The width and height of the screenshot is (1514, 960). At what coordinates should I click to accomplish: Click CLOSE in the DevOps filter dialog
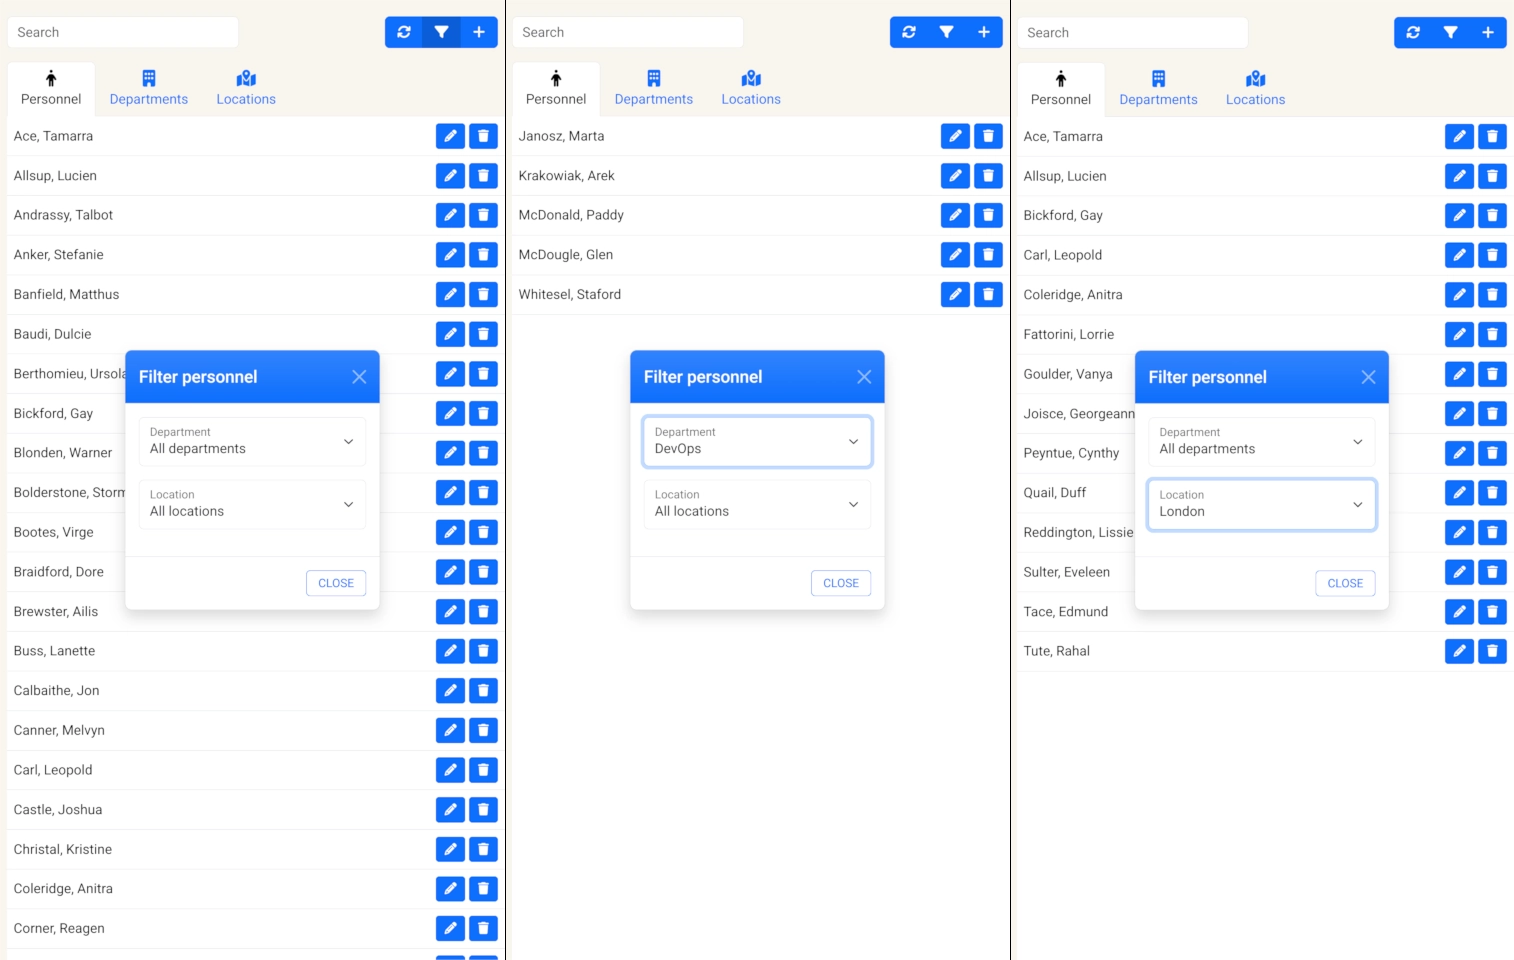[841, 583]
